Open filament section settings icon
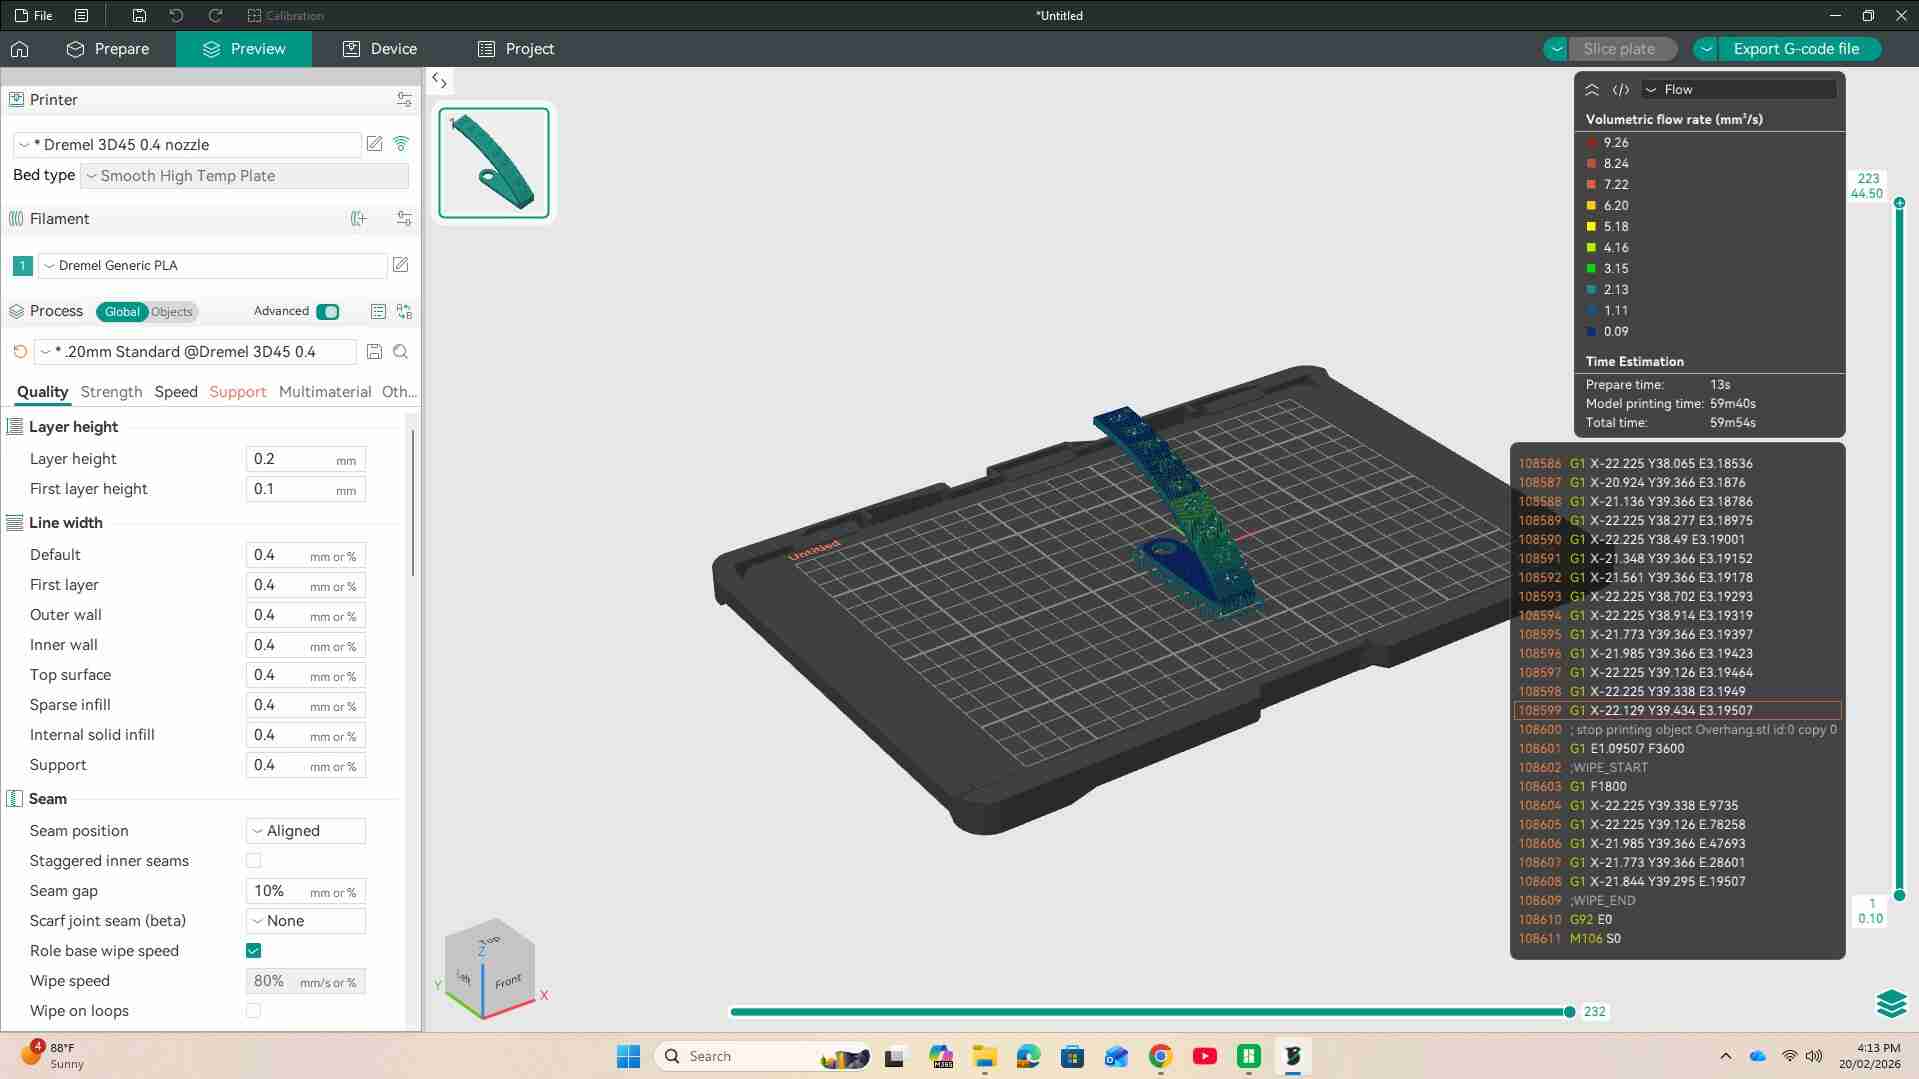The width and height of the screenshot is (1919, 1079). coord(404,219)
